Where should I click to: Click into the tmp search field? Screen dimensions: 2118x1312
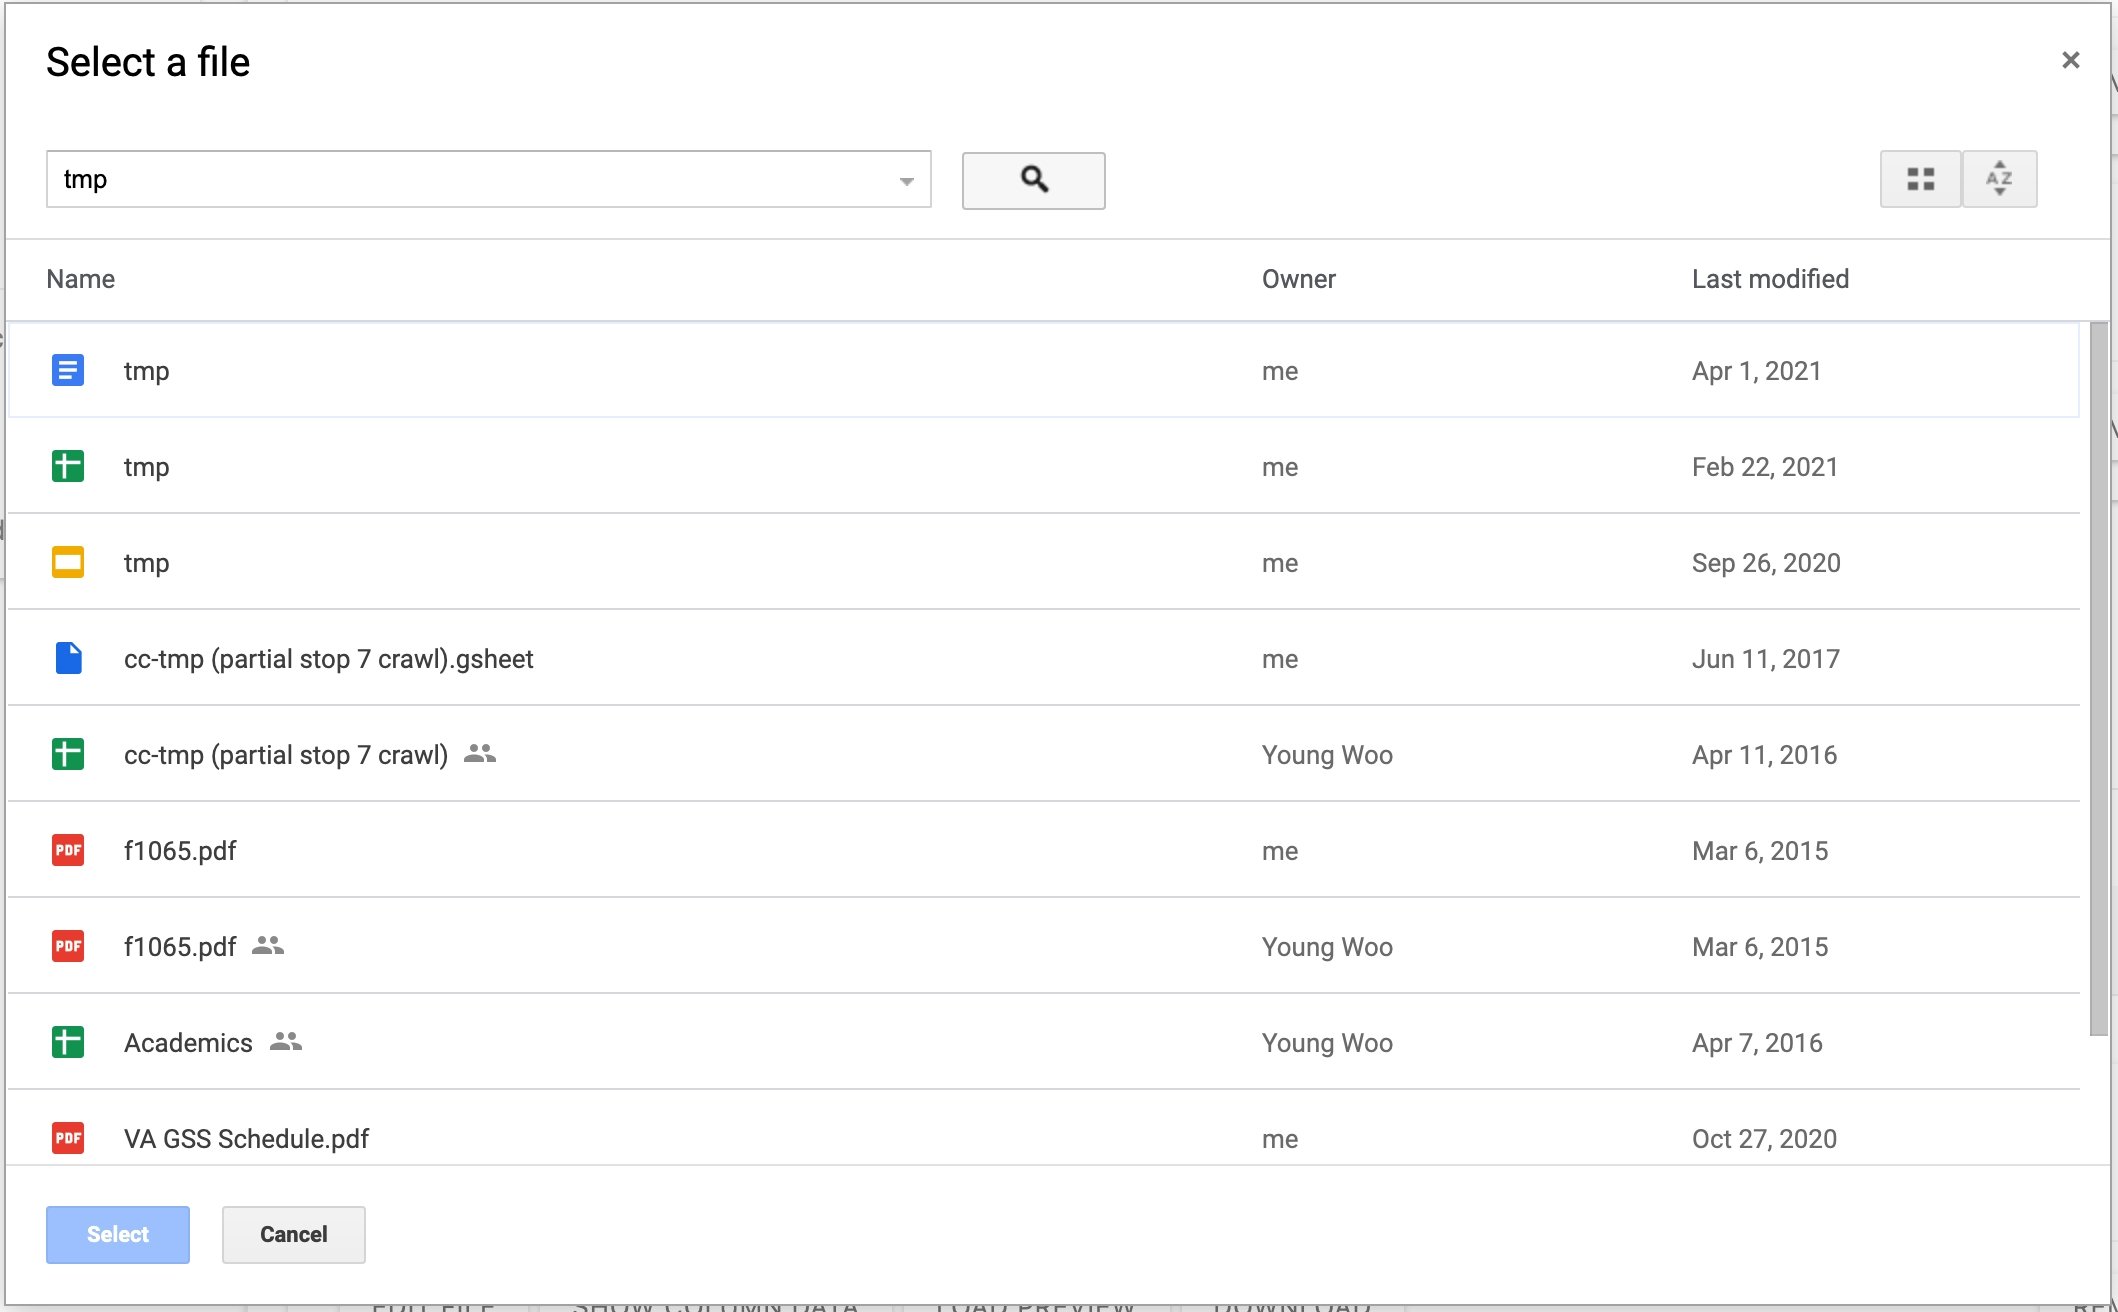point(470,180)
